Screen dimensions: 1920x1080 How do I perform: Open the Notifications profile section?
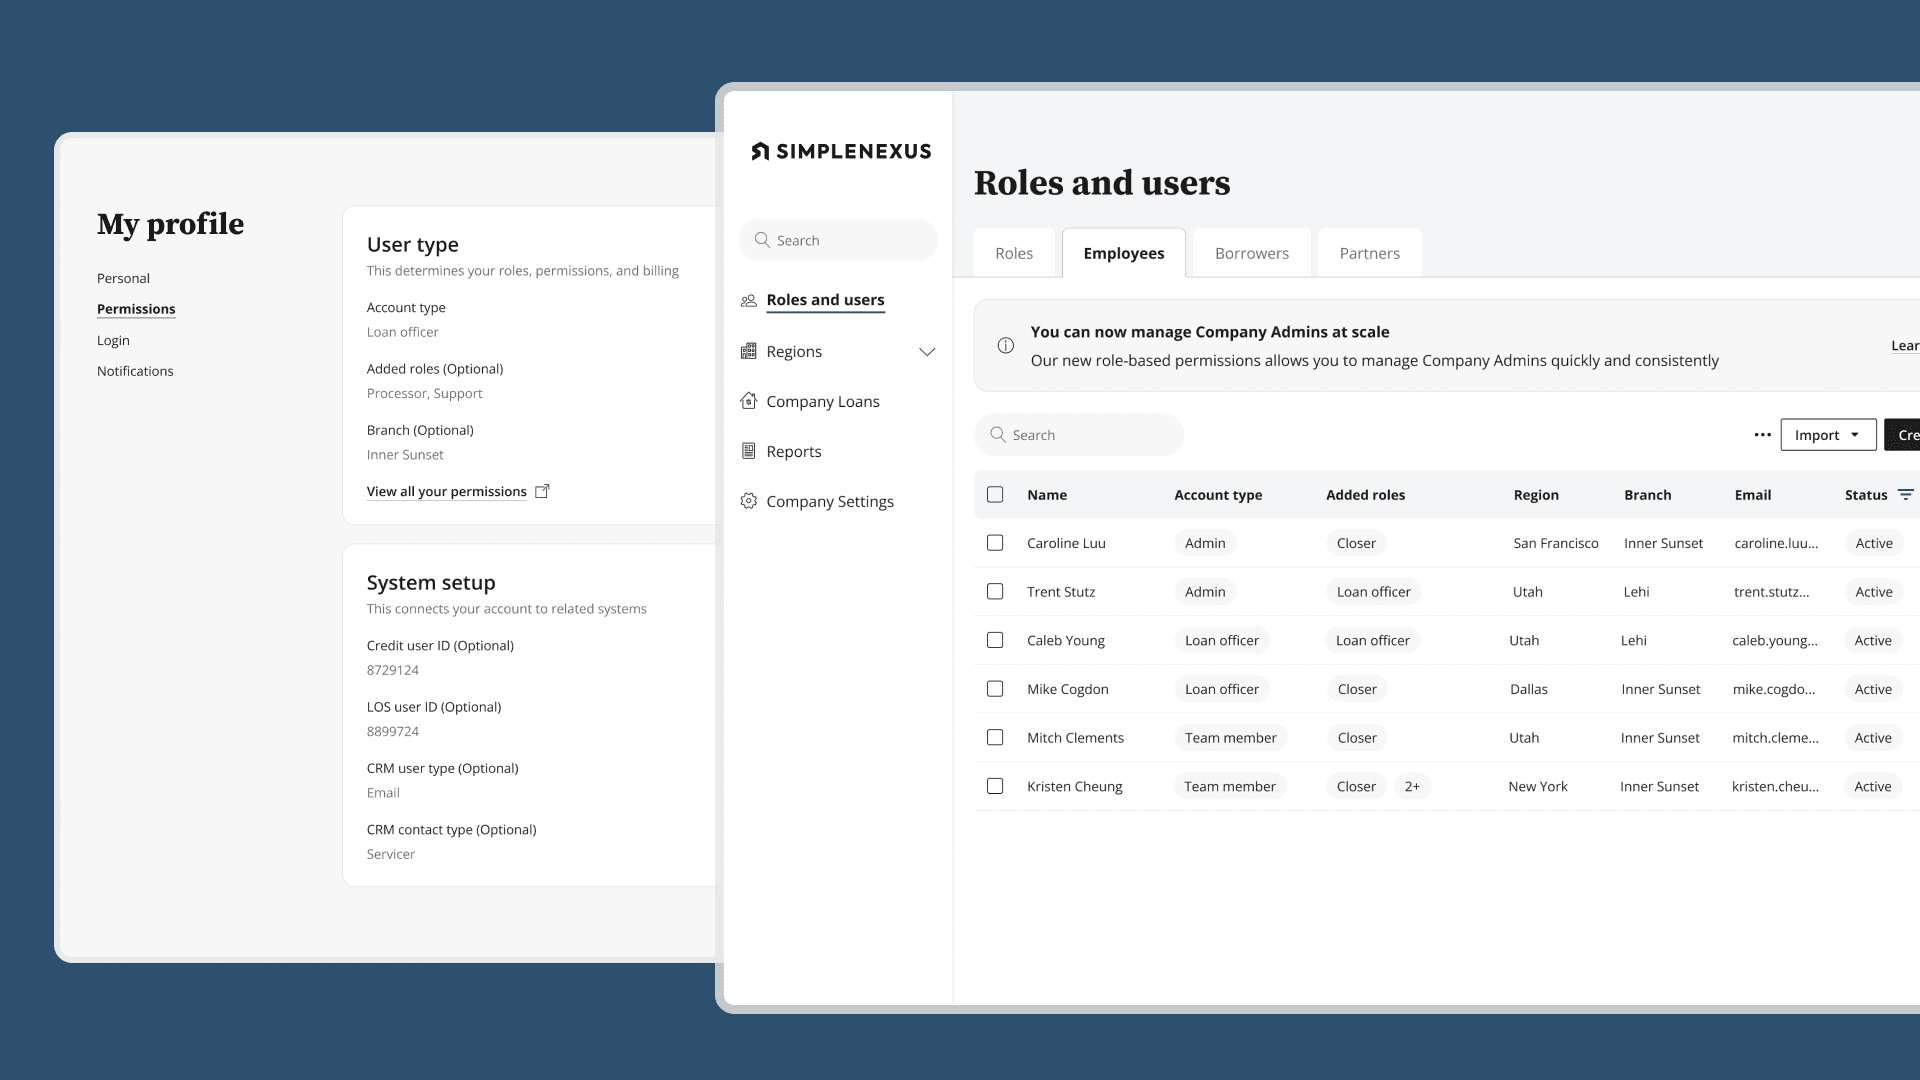point(135,371)
